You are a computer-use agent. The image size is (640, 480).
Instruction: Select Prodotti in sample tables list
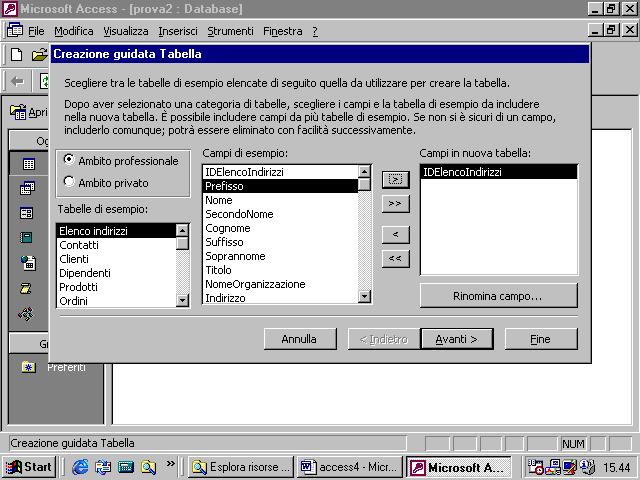(x=116, y=287)
